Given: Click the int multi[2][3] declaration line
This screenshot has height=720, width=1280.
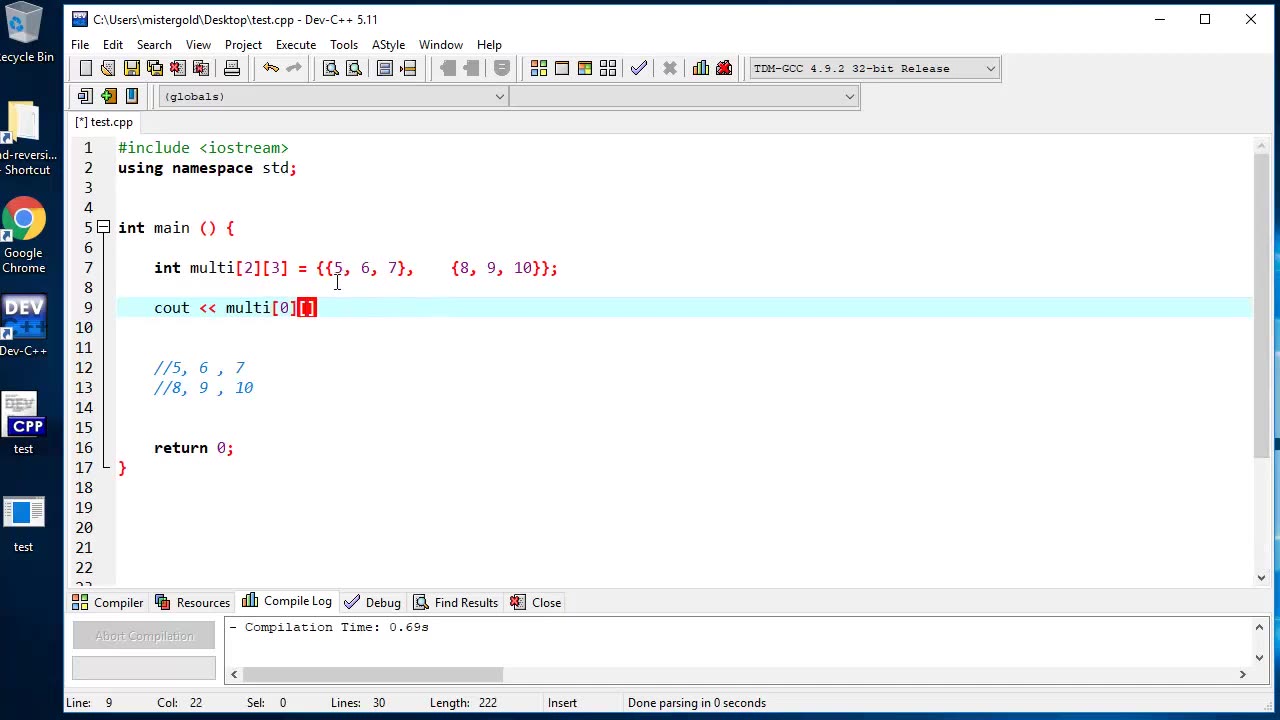Looking at the screenshot, I should point(356,268).
